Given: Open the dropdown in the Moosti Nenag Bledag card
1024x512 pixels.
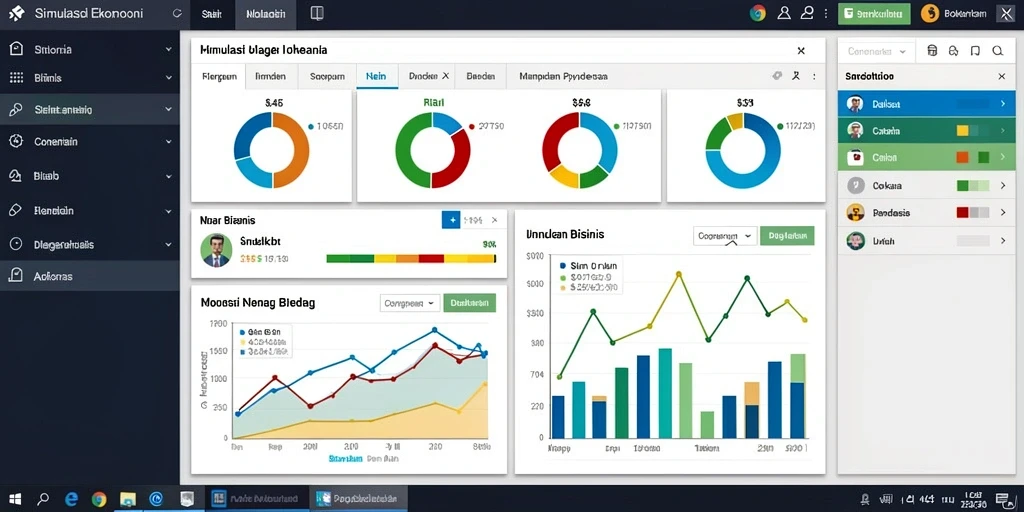Looking at the screenshot, I should tap(410, 303).
